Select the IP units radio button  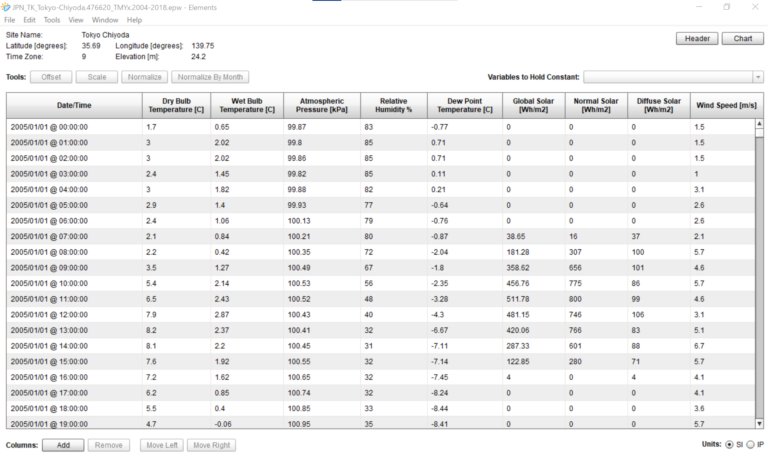point(750,444)
